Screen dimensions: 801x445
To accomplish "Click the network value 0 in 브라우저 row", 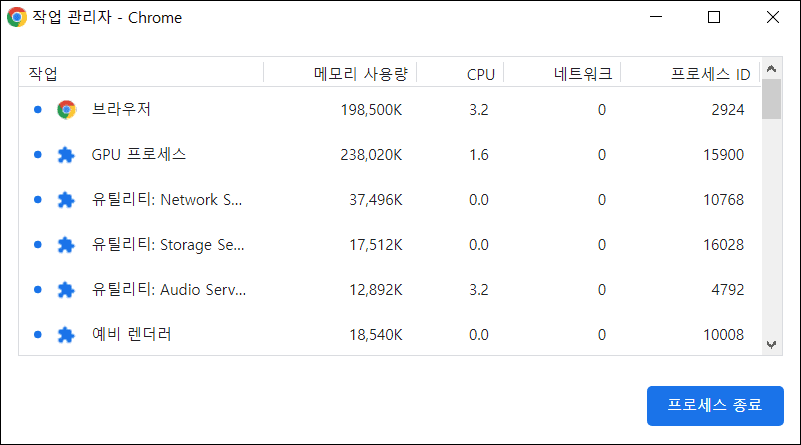I will [x=602, y=110].
